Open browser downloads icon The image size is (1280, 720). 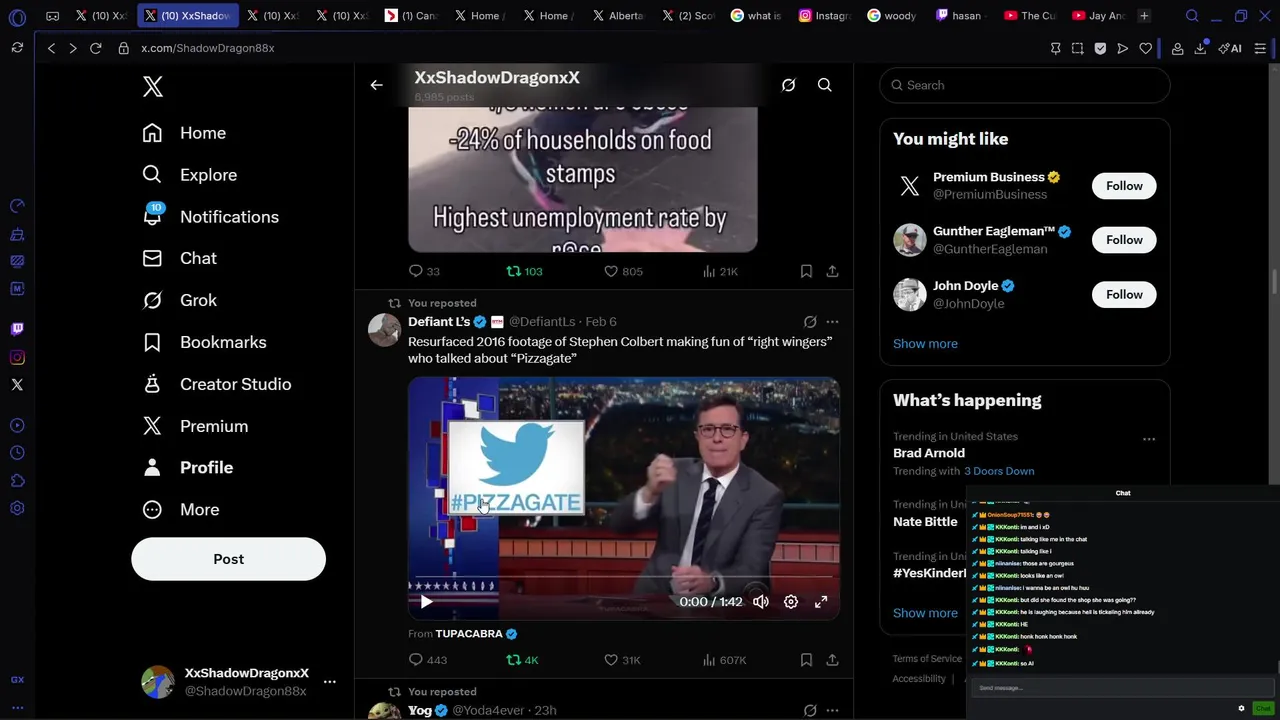click(x=1200, y=48)
